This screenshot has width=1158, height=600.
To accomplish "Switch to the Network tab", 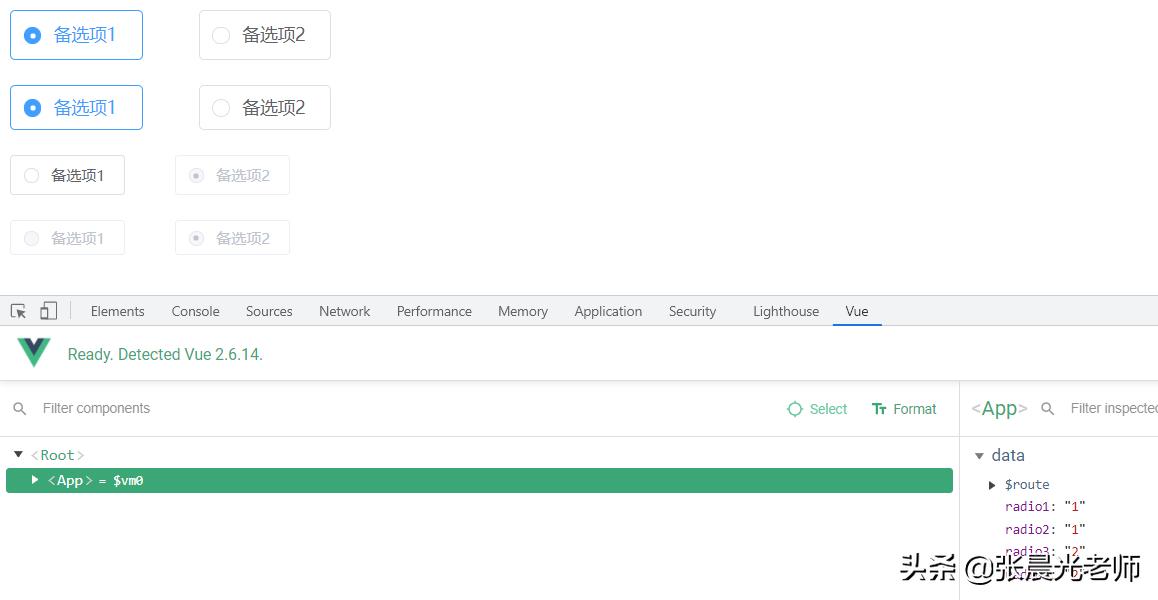I will pyautogui.click(x=344, y=311).
